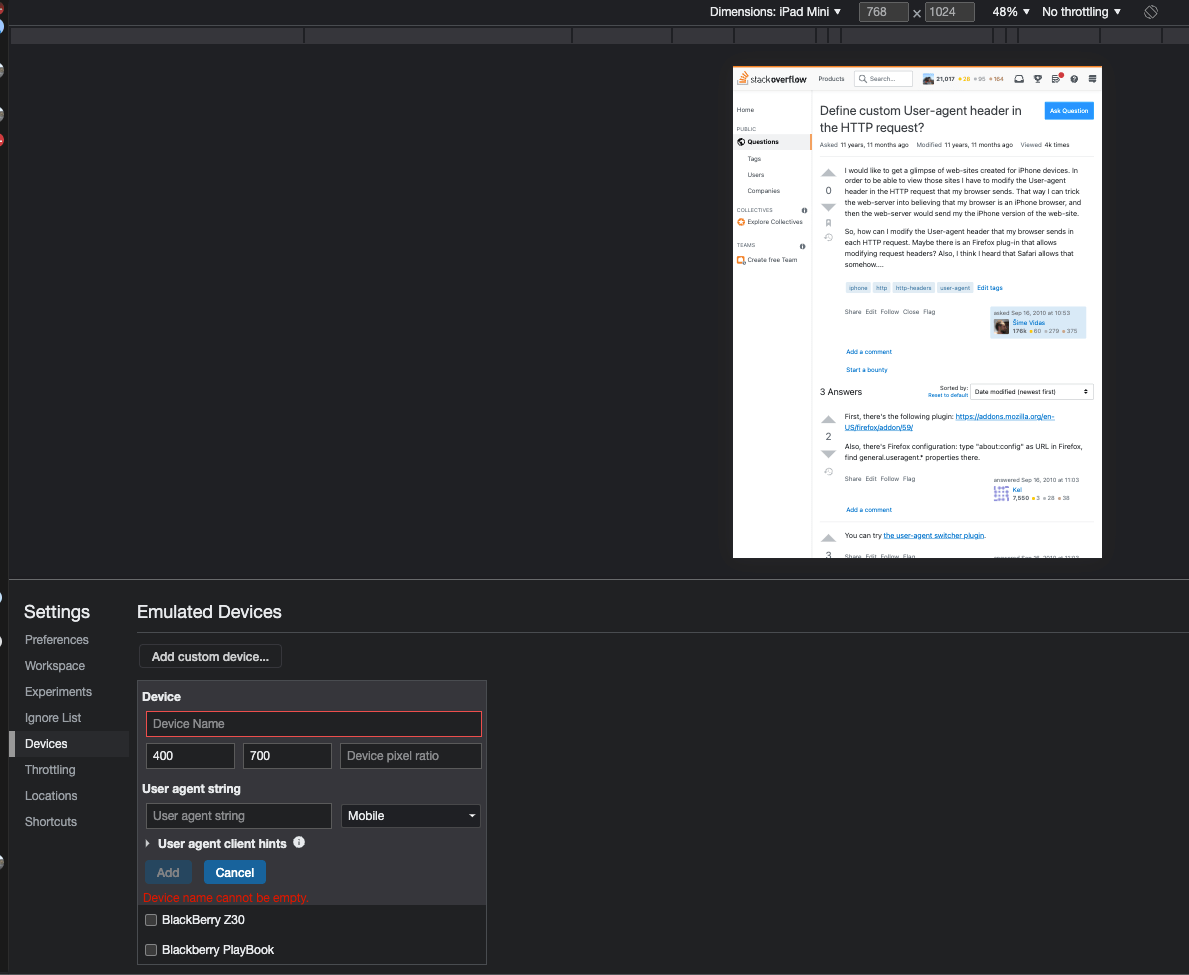Click the viewport width field showing 768
Viewport: 1189px width, 975px height.
pyautogui.click(x=883, y=12)
